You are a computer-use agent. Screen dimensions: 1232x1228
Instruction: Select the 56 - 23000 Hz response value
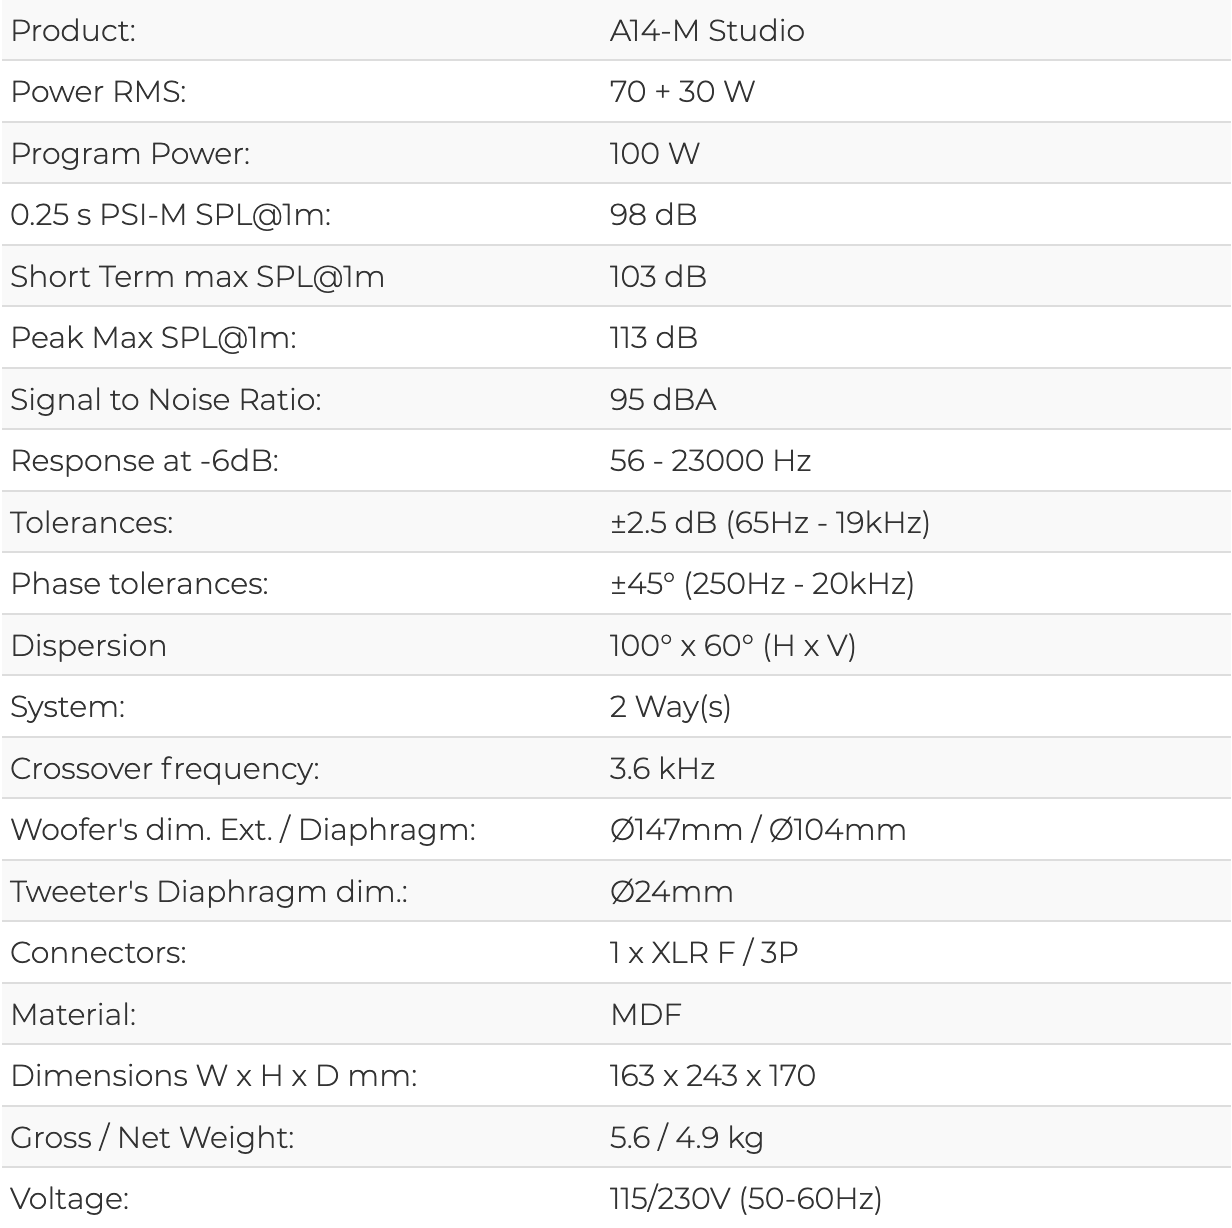pyautogui.click(x=710, y=461)
